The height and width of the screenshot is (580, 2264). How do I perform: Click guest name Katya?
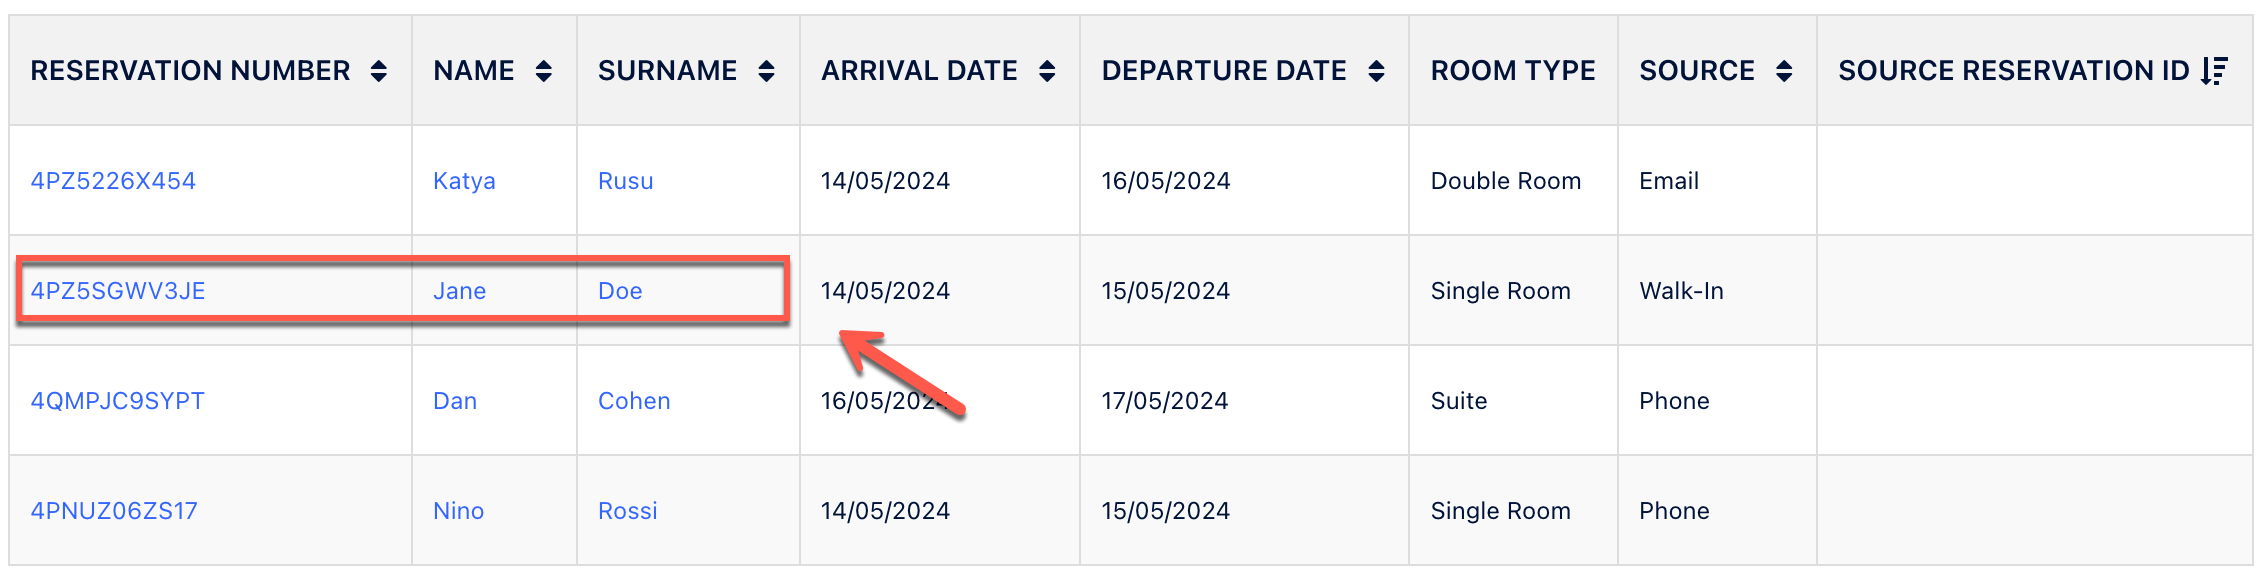pos(464,181)
